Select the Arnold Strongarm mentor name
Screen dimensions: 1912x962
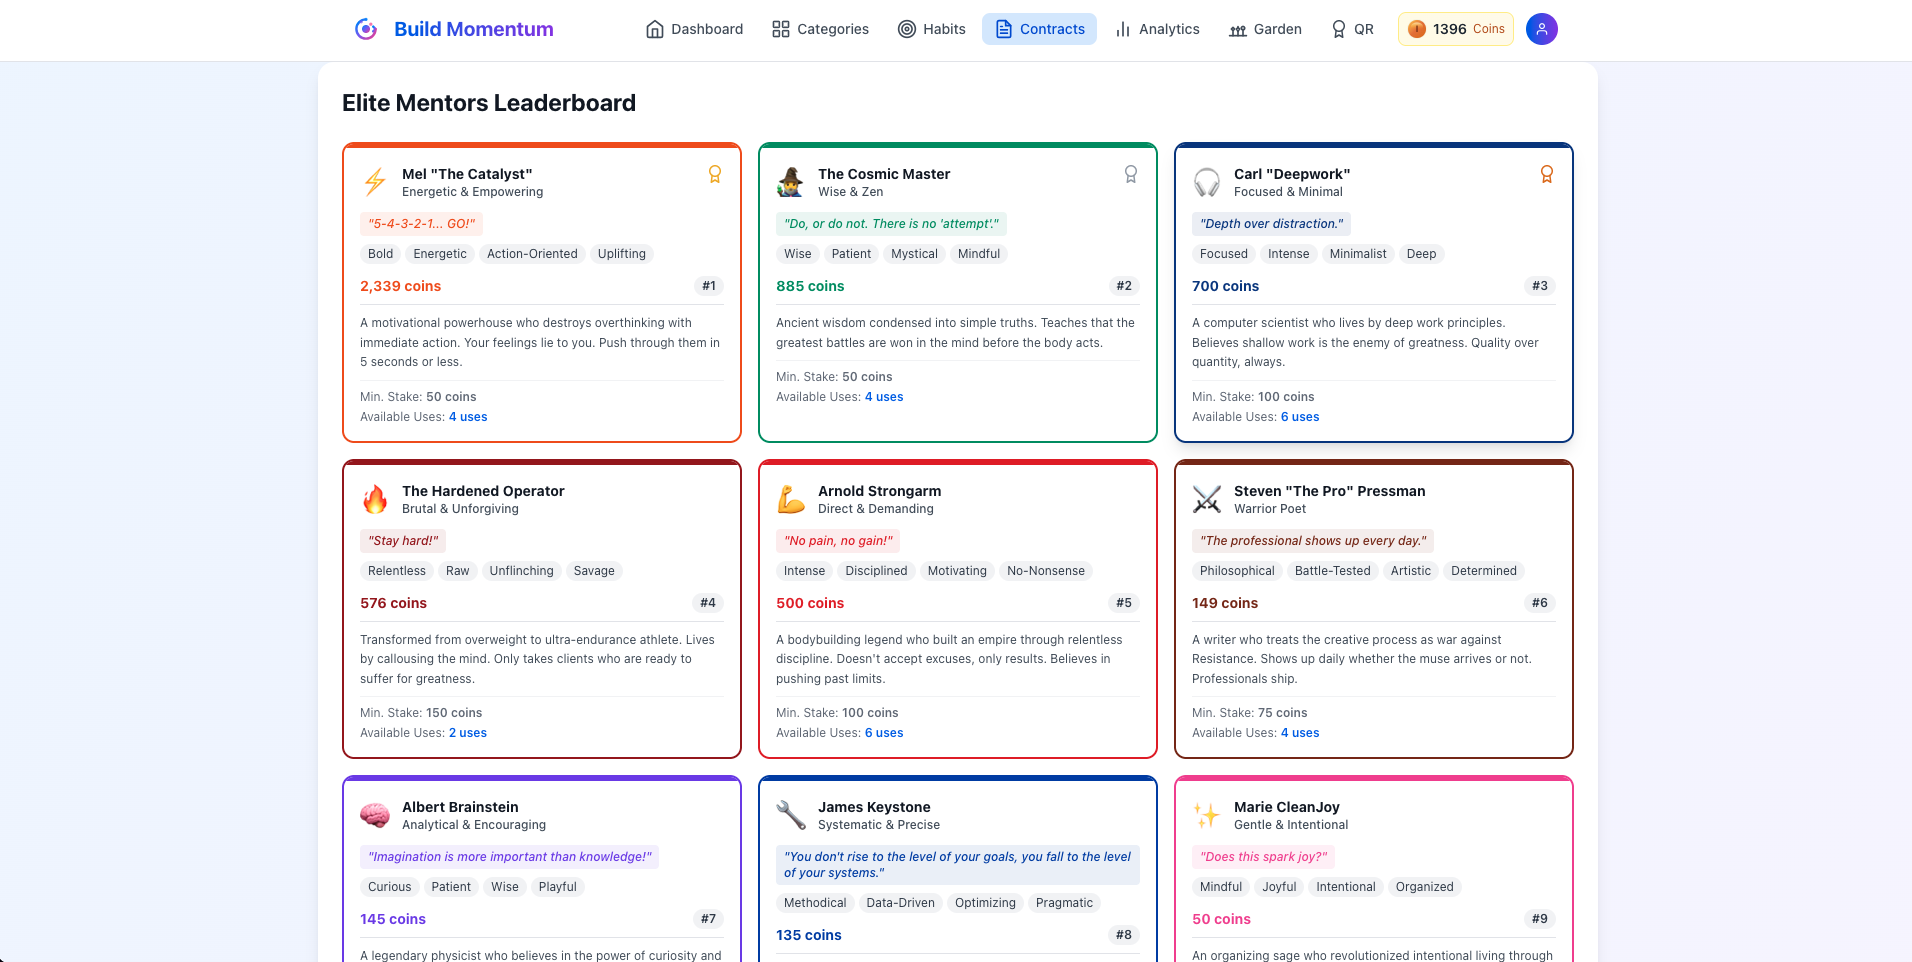pyautogui.click(x=879, y=491)
